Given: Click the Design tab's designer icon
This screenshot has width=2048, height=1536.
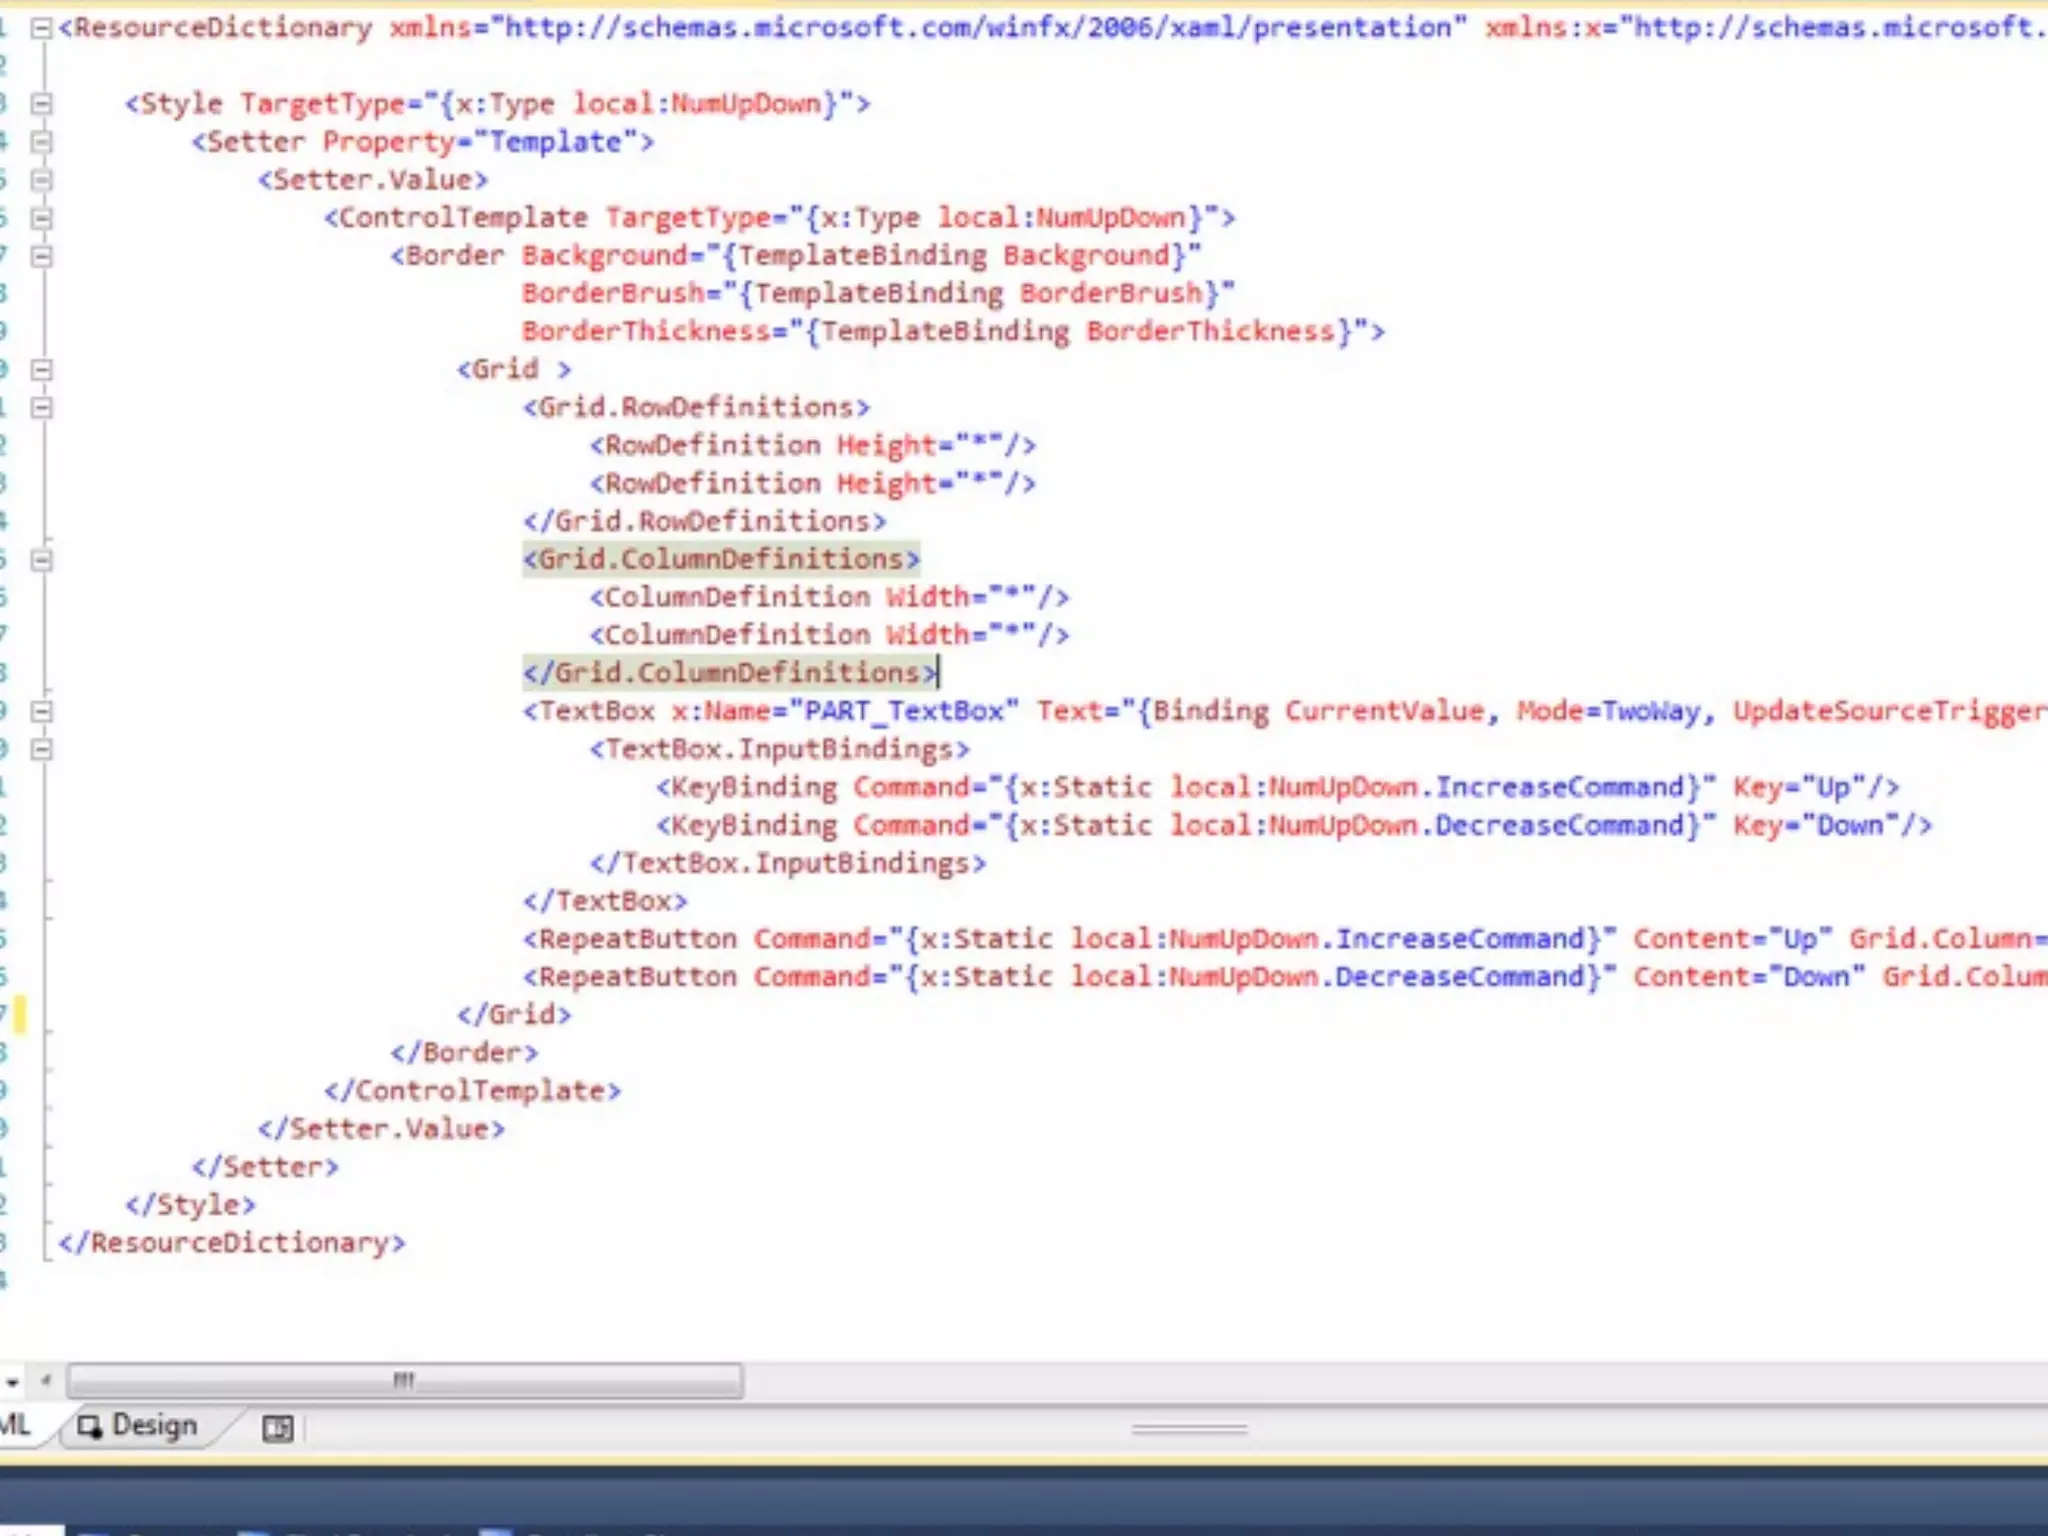Looking at the screenshot, I should point(90,1427).
